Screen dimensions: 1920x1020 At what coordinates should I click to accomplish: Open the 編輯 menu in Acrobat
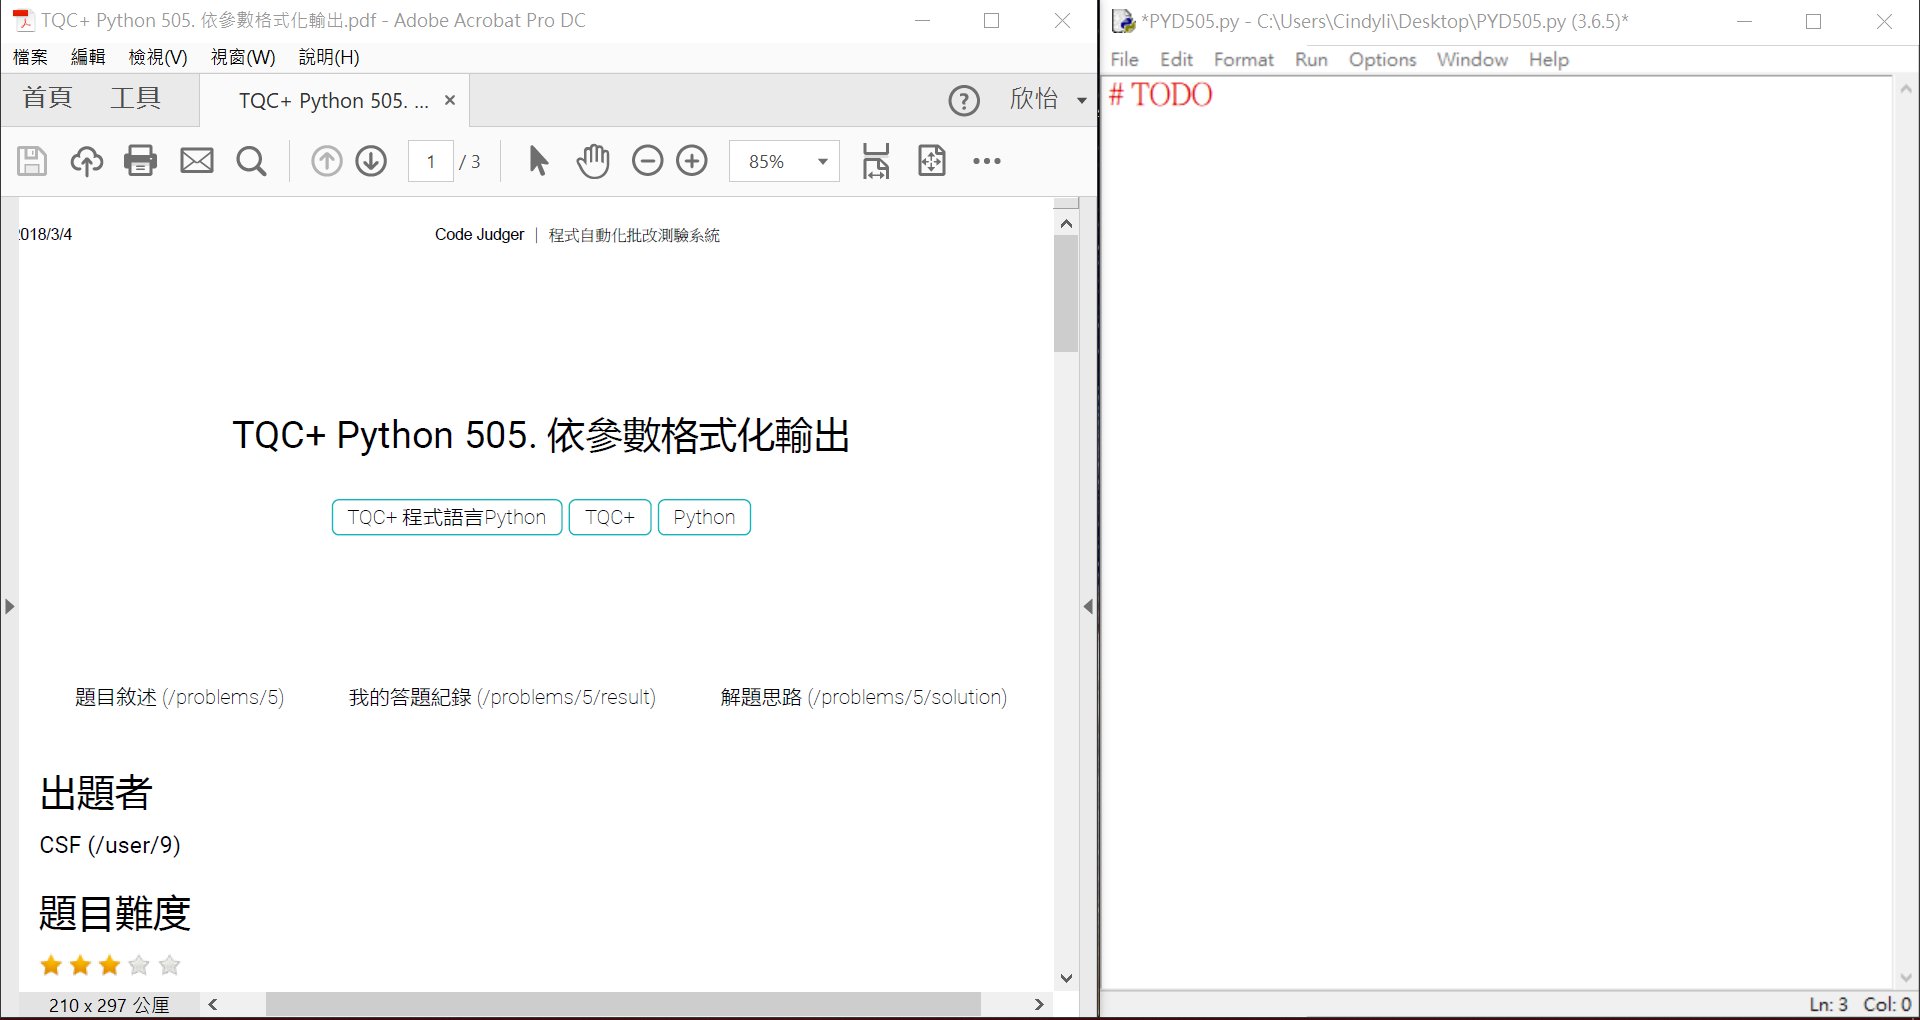point(88,57)
